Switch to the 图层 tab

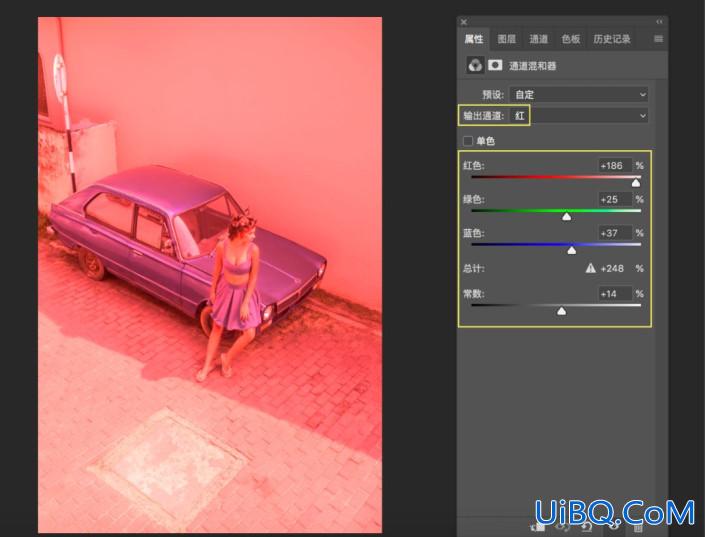coord(506,39)
